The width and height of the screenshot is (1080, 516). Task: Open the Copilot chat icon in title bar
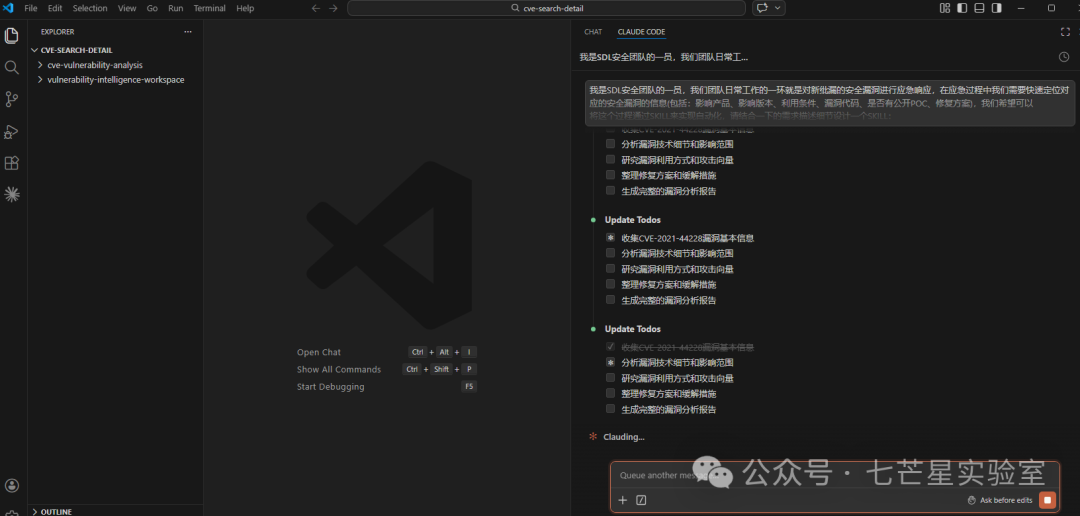pyautogui.click(x=762, y=8)
